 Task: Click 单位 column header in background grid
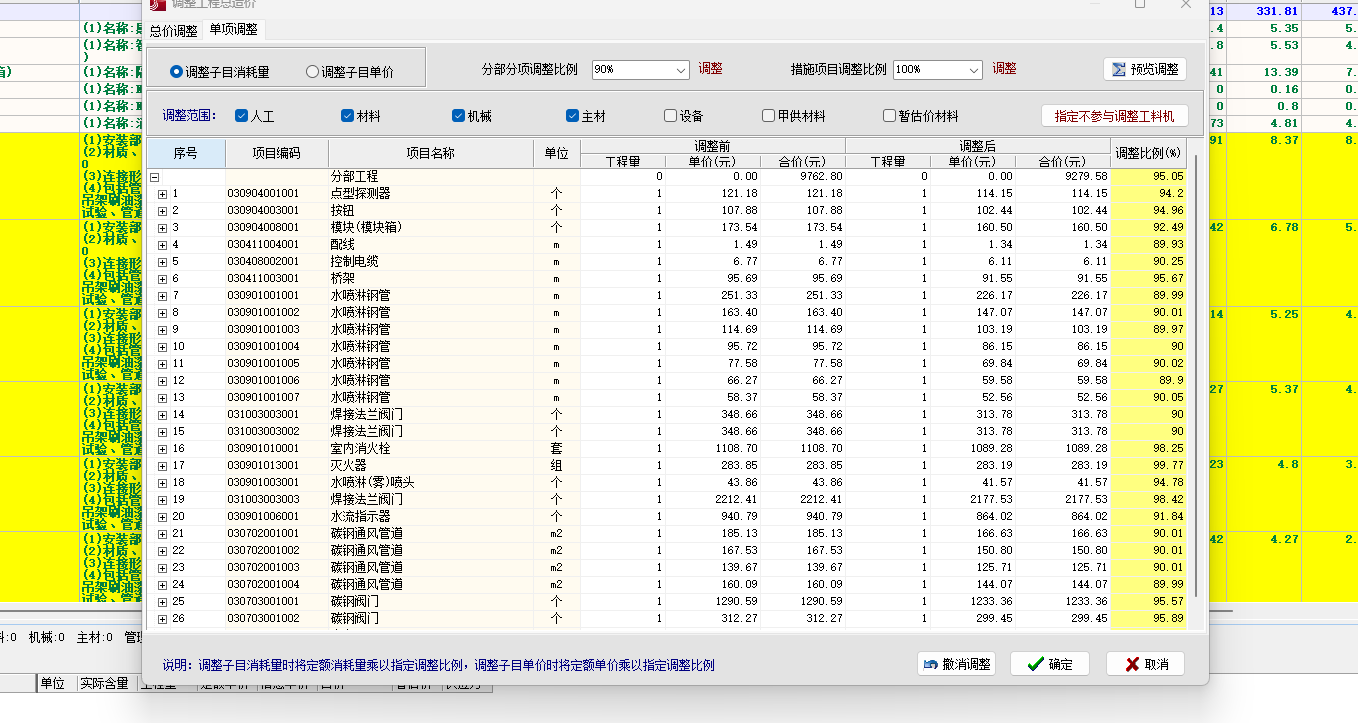tap(53, 683)
